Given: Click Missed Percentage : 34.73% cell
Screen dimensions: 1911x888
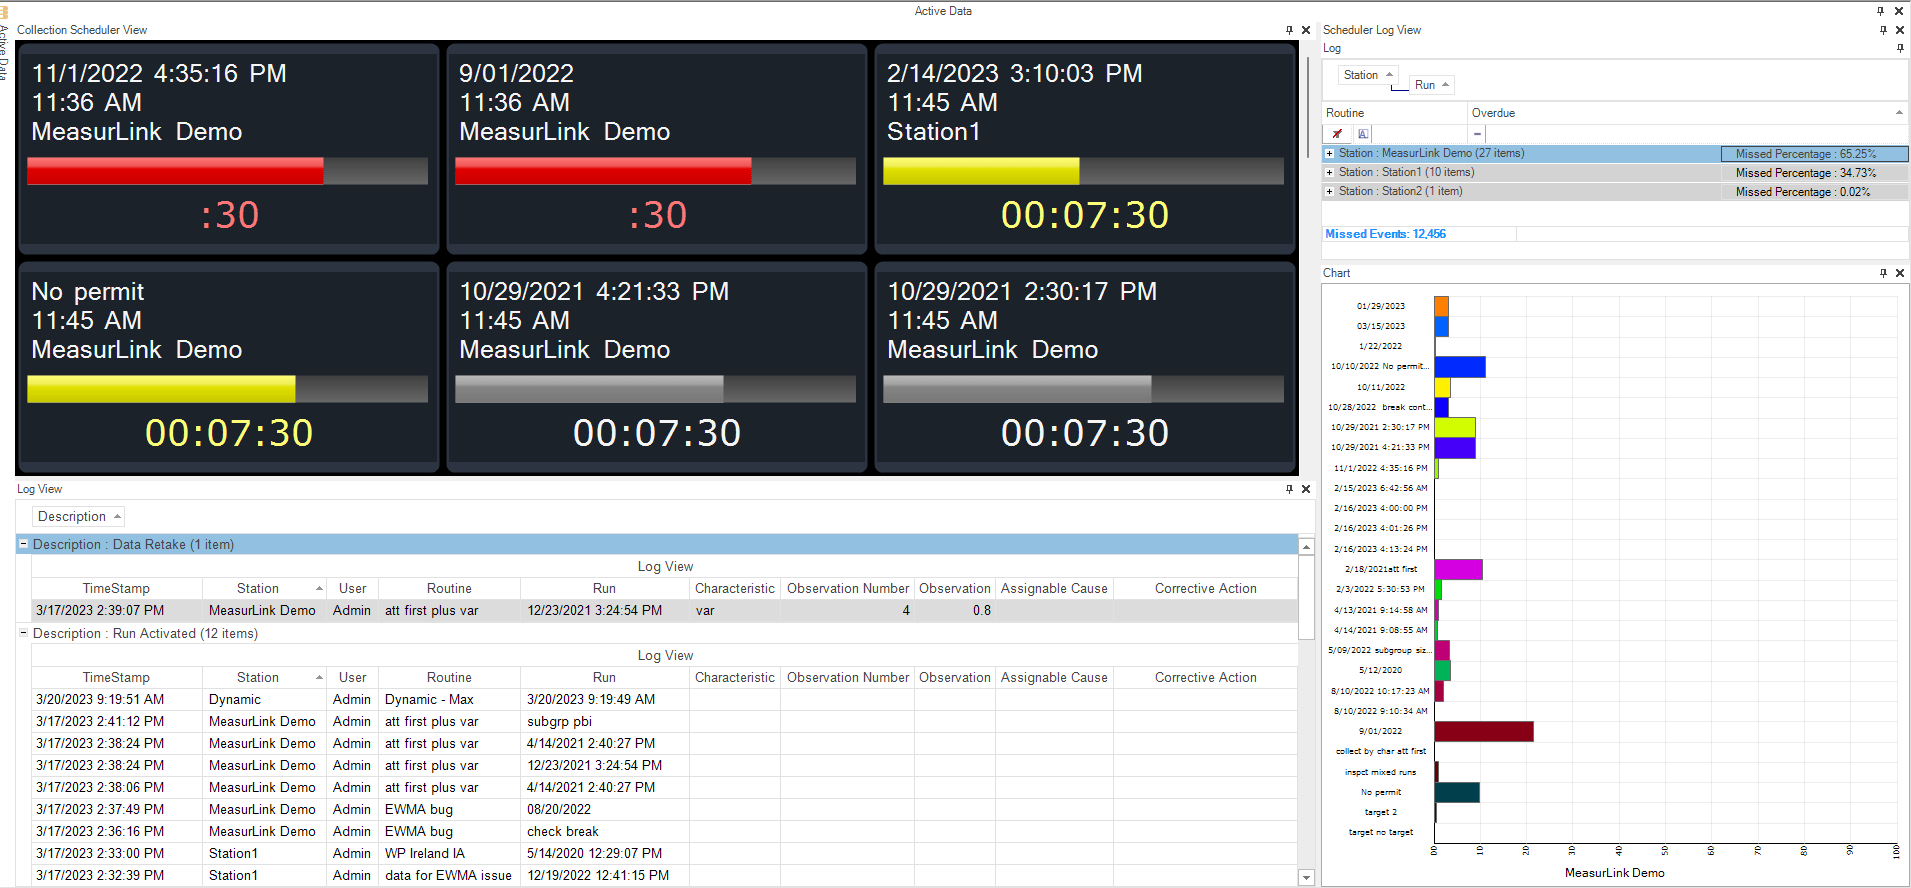Looking at the screenshot, I should [x=1814, y=173].
